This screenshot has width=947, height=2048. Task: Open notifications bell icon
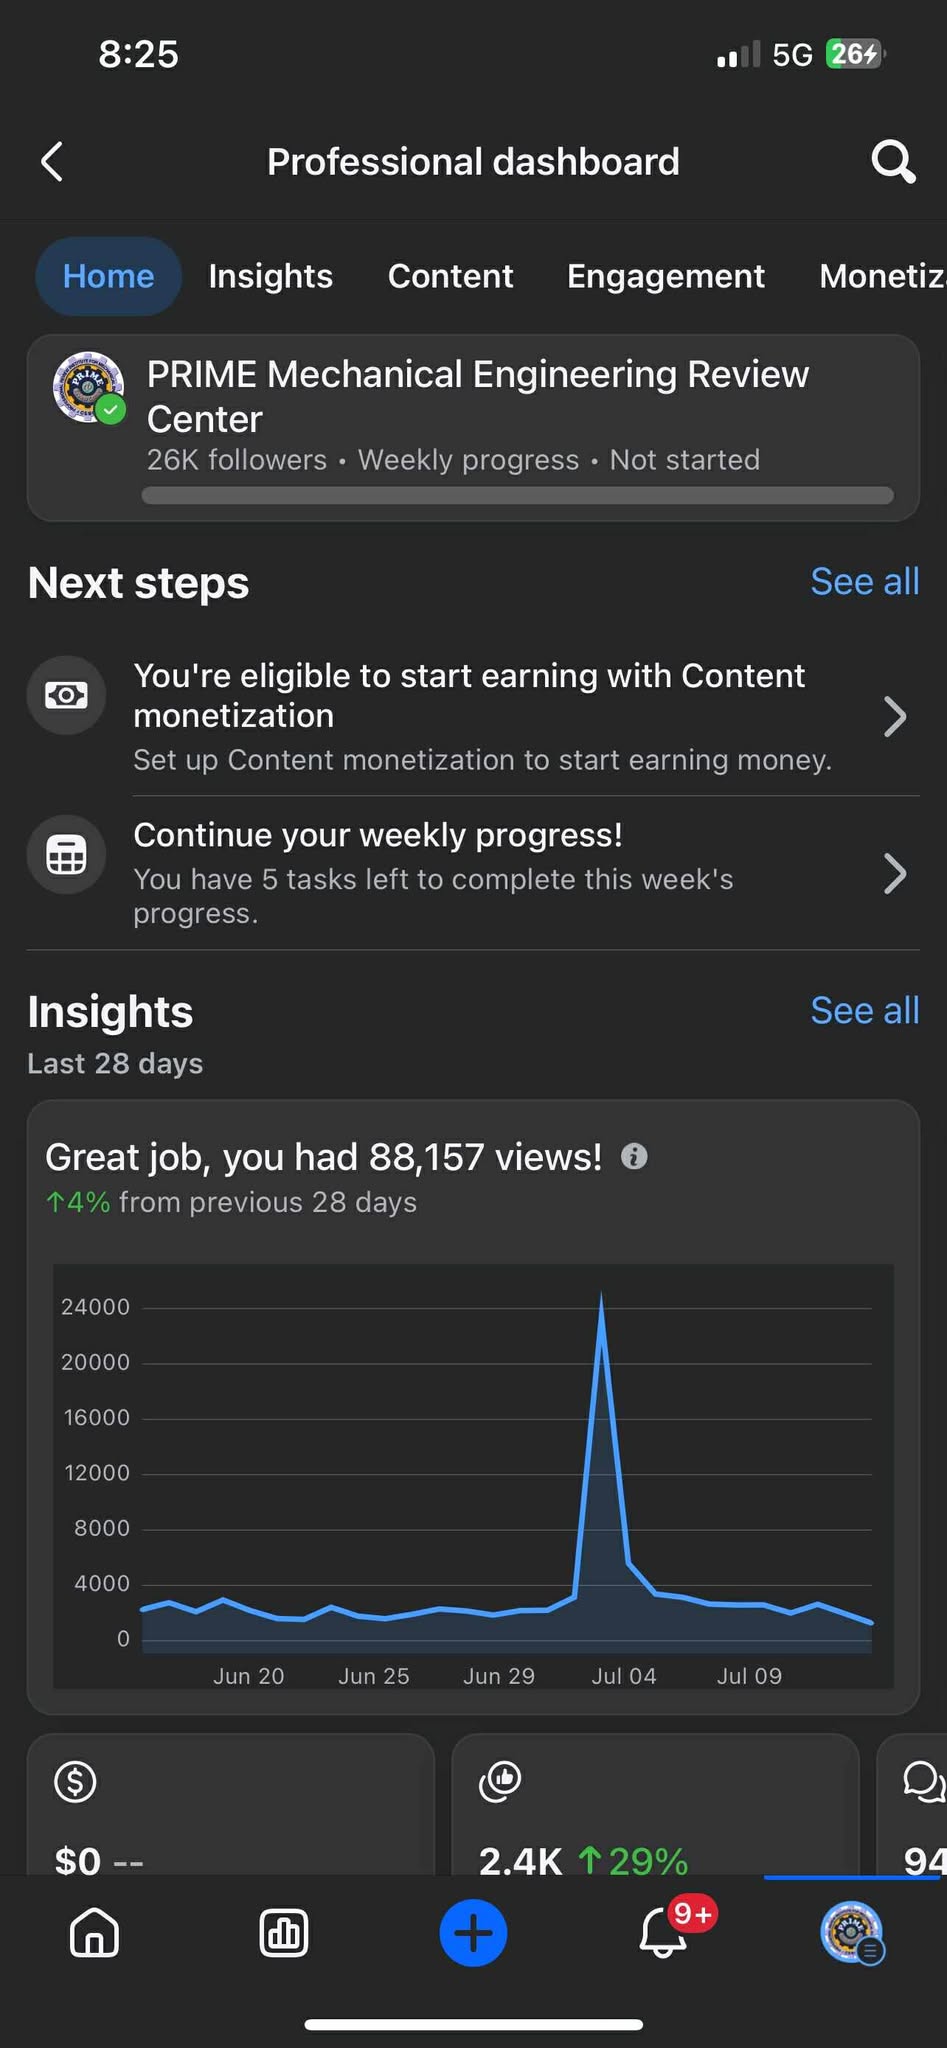coord(663,1932)
